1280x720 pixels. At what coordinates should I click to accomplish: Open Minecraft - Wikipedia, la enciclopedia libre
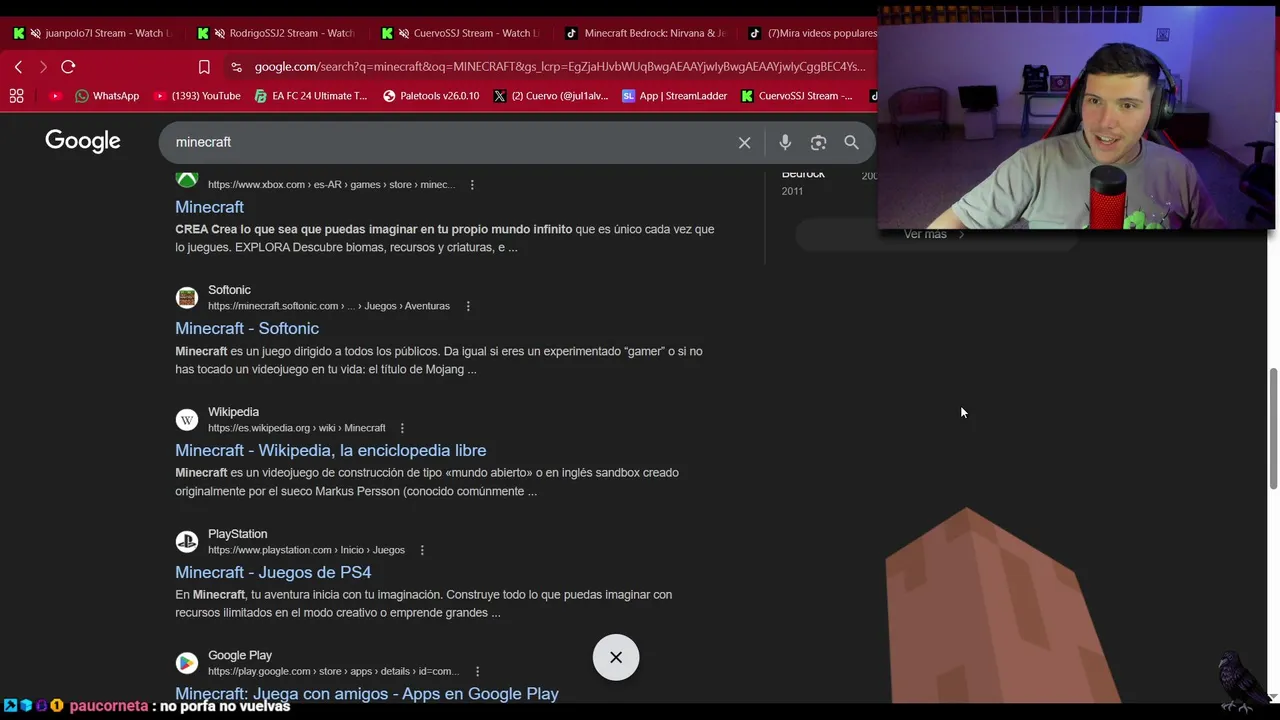coord(331,450)
